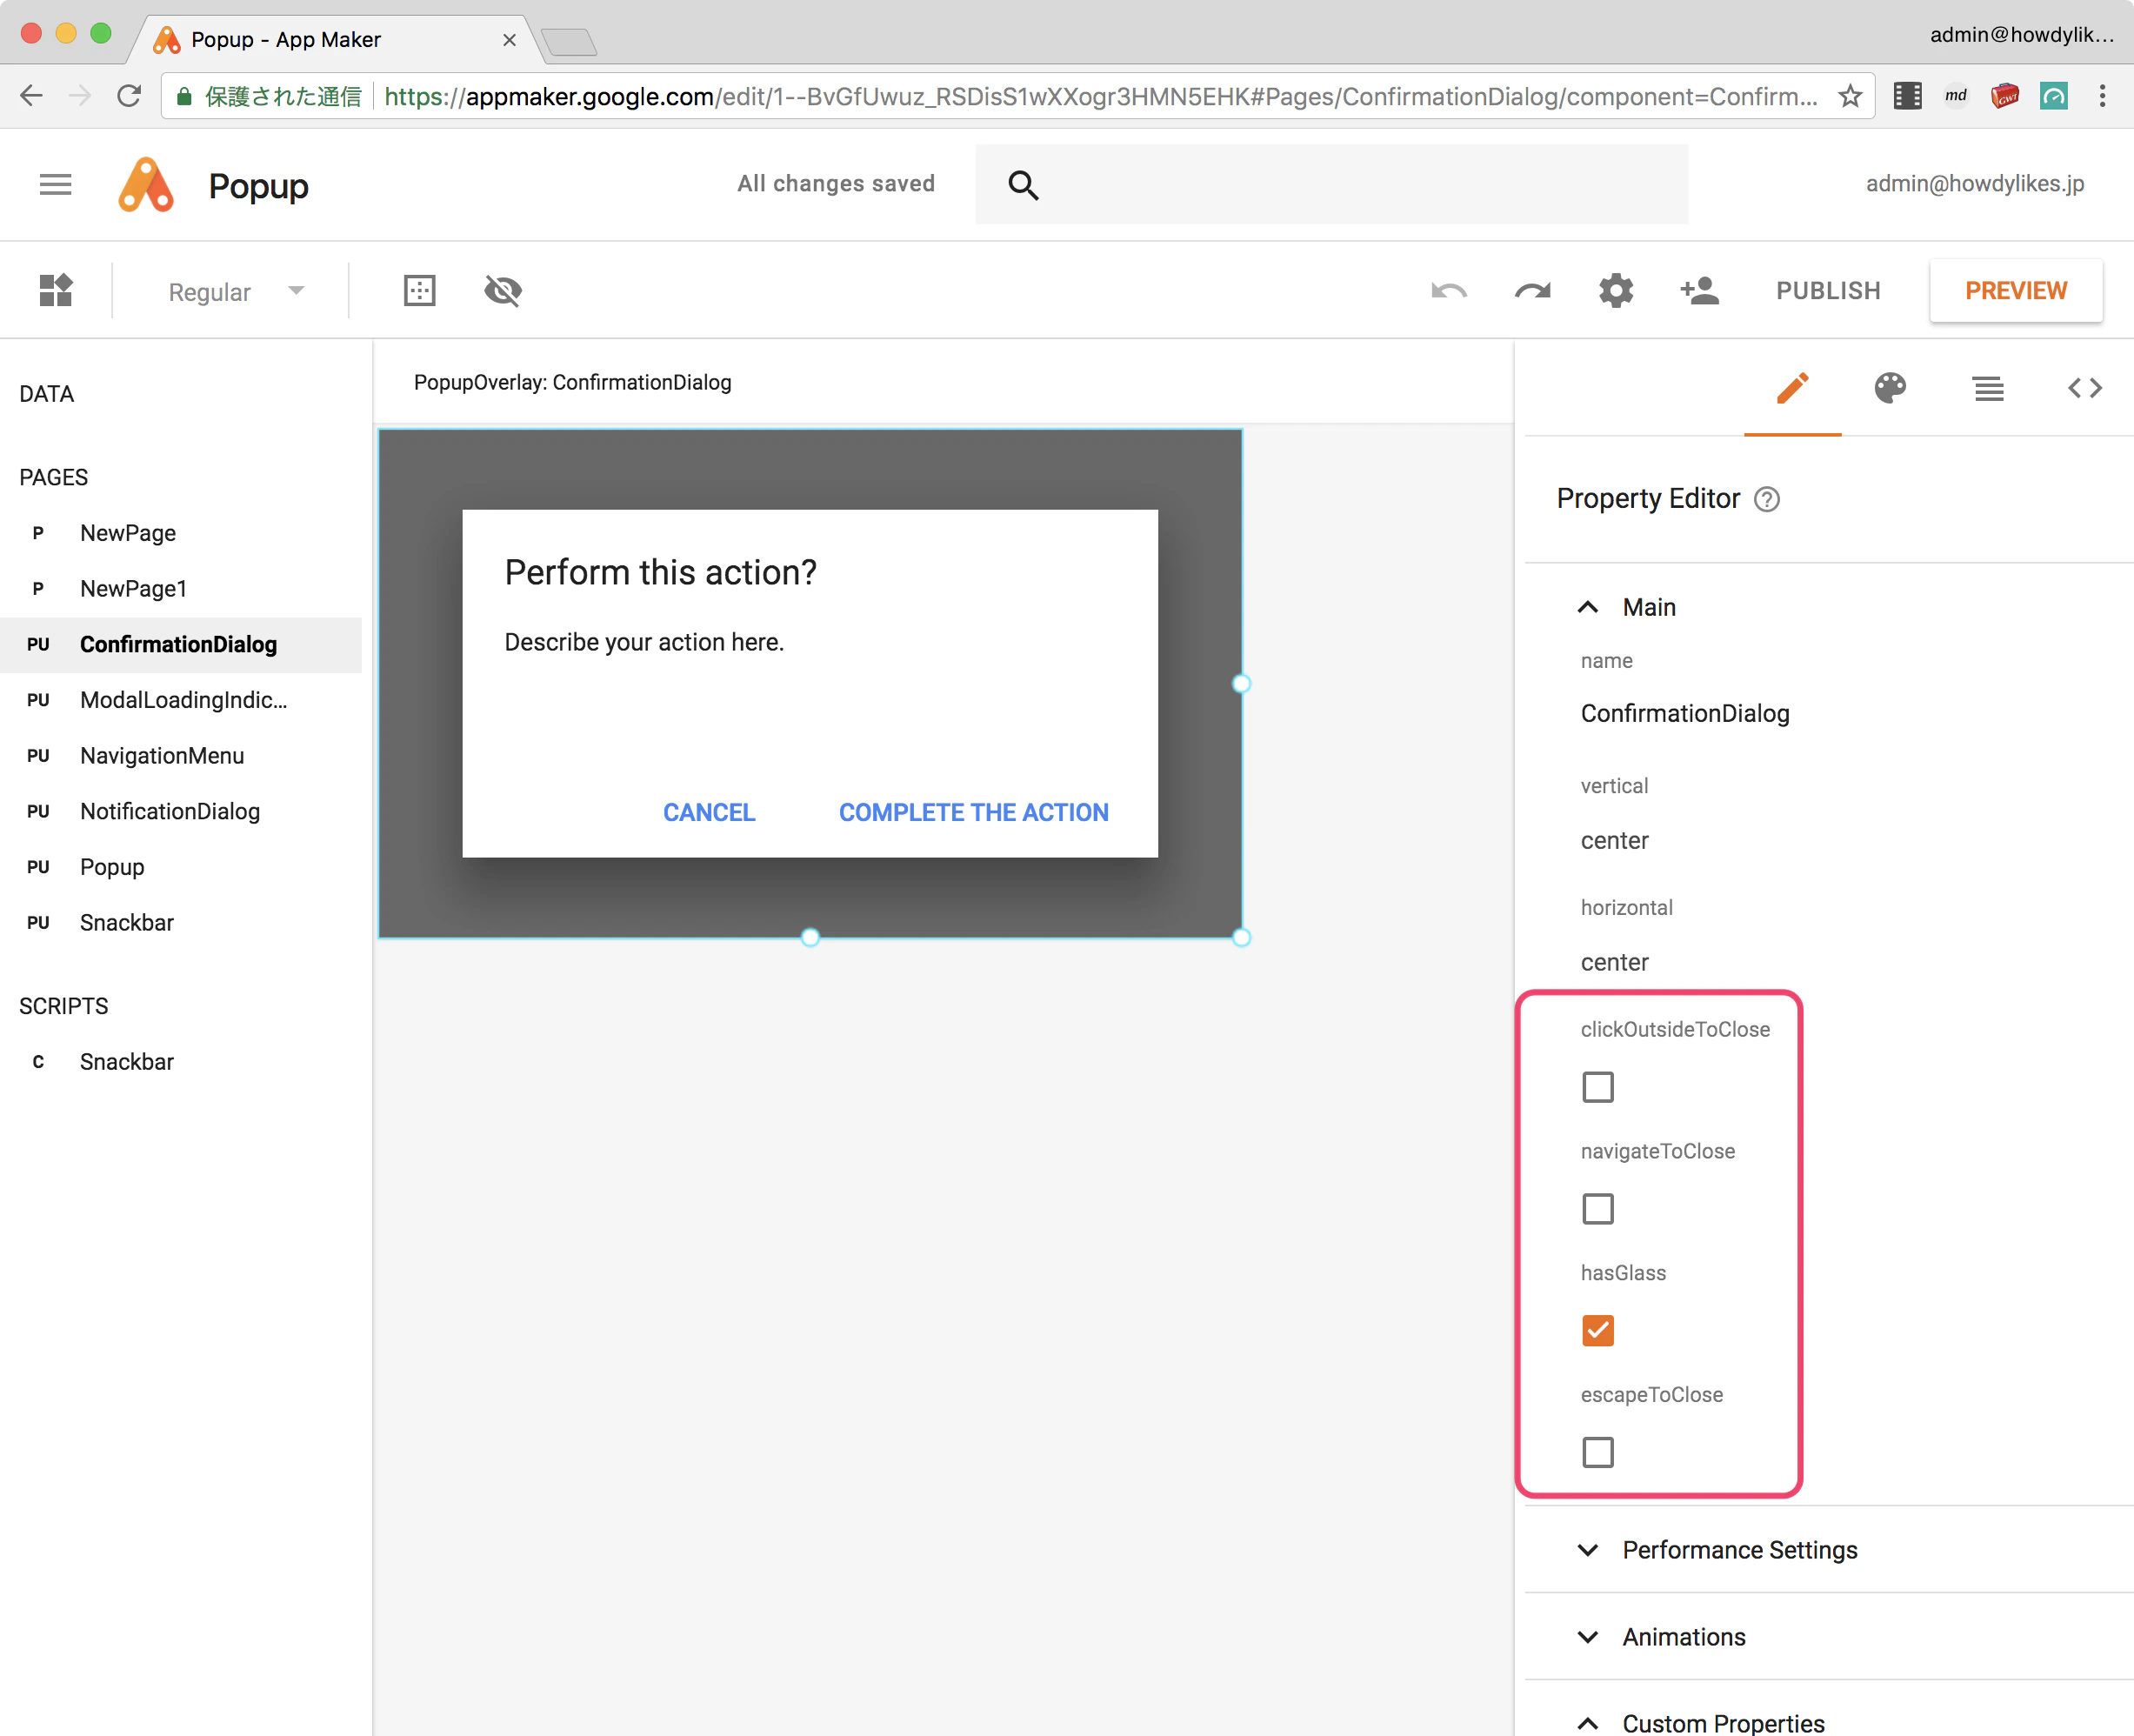Click the PUBLISH button
Screen dimensions: 2134x1736
pos(1828,291)
